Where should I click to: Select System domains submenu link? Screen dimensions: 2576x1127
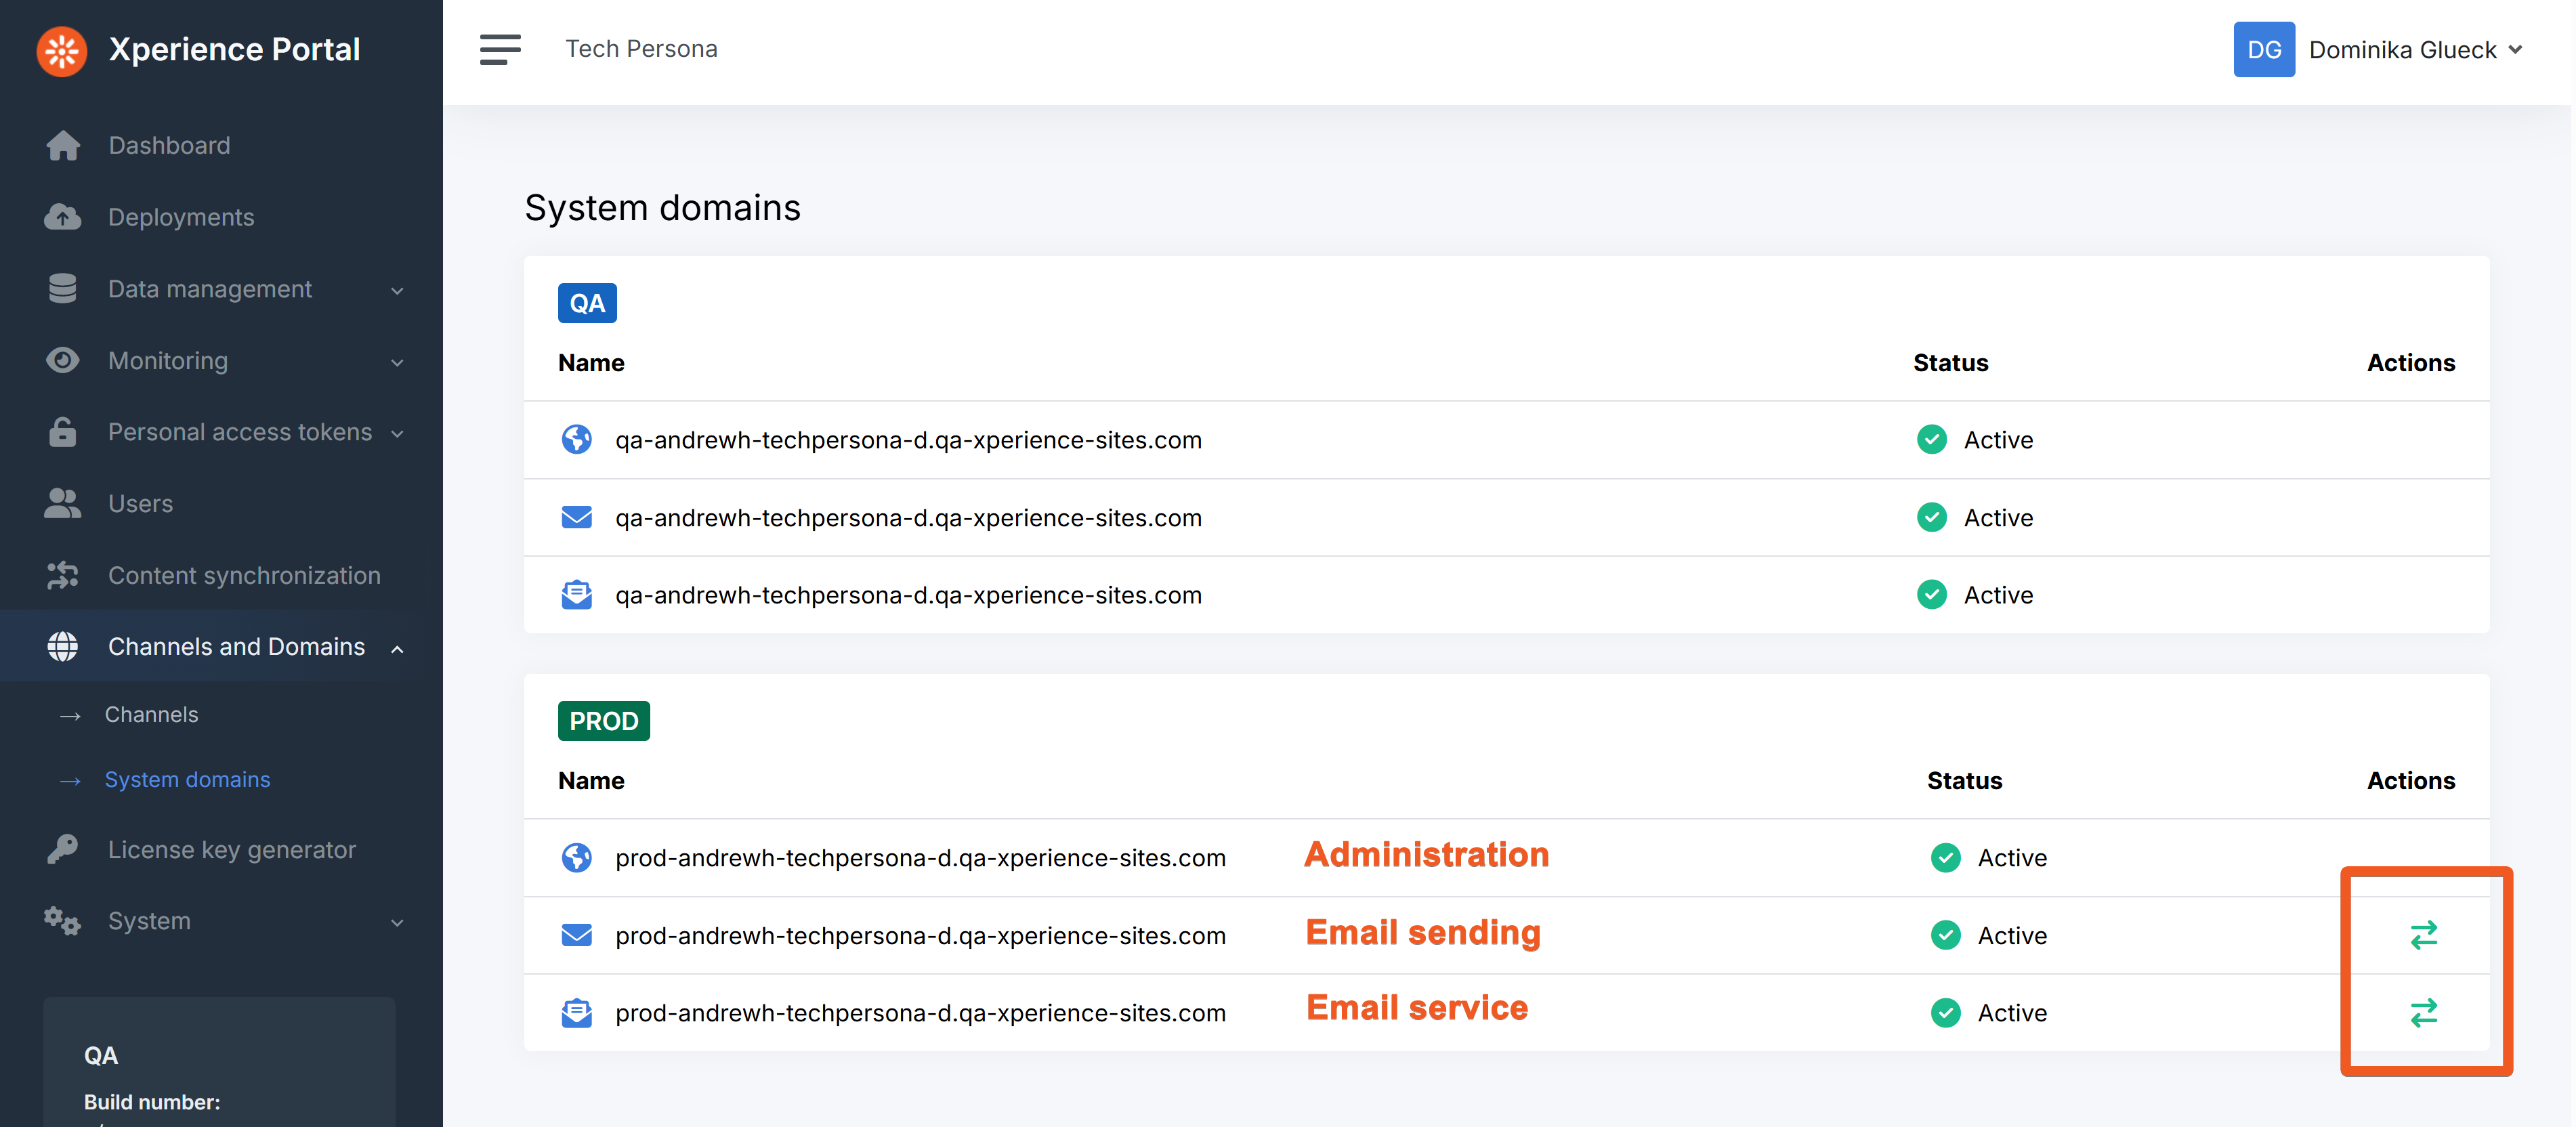pos(187,780)
